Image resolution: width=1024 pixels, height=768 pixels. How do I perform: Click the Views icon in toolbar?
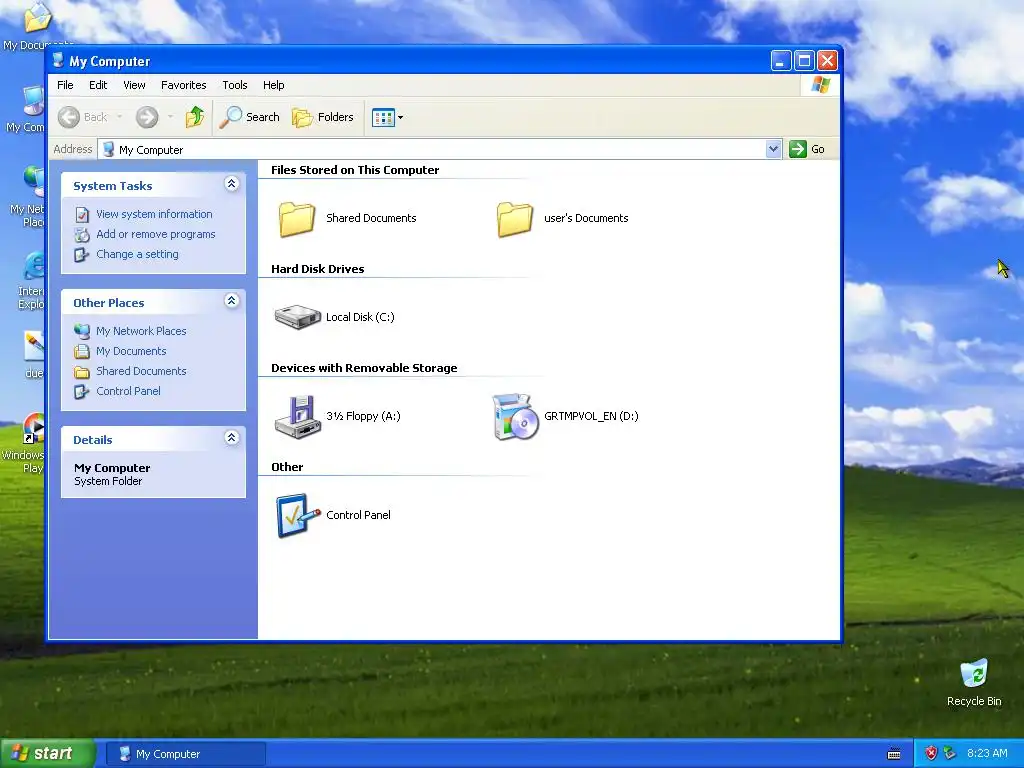(383, 118)
